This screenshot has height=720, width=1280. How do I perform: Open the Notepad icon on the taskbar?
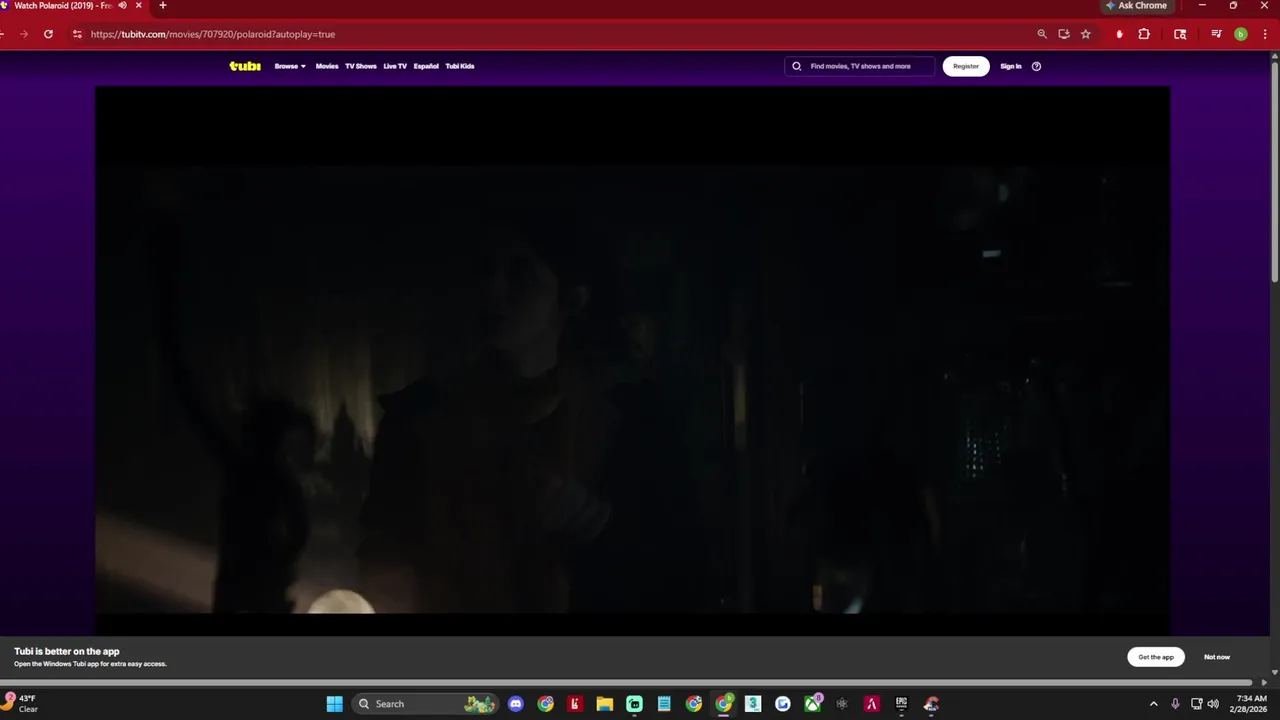coord(664,704)
